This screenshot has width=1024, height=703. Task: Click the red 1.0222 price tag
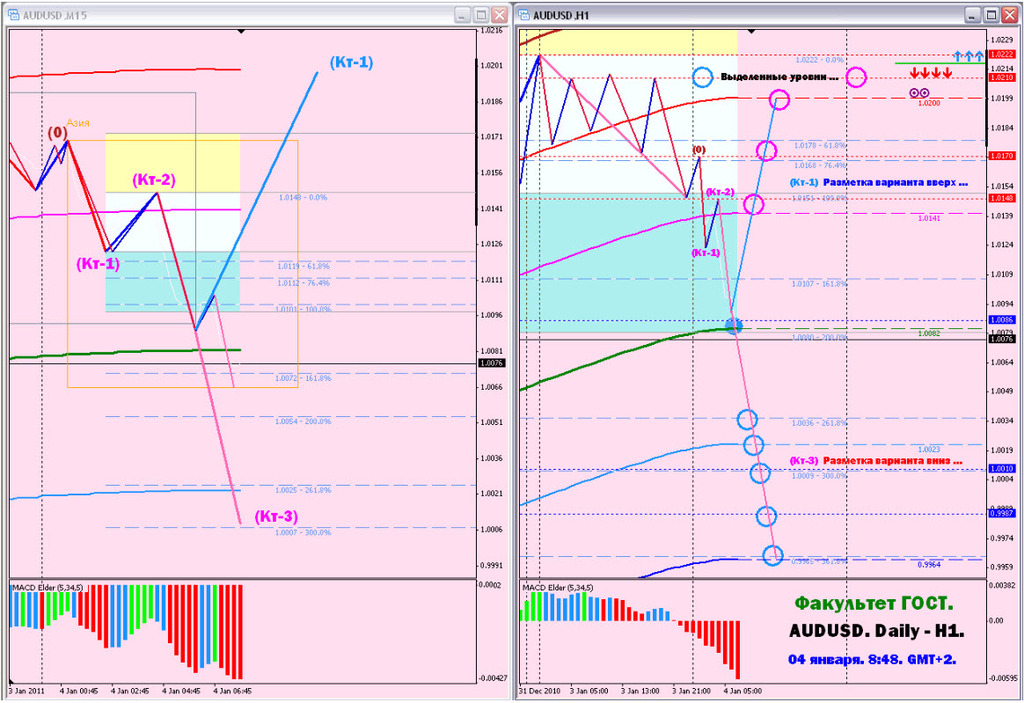pos(1002,54)
